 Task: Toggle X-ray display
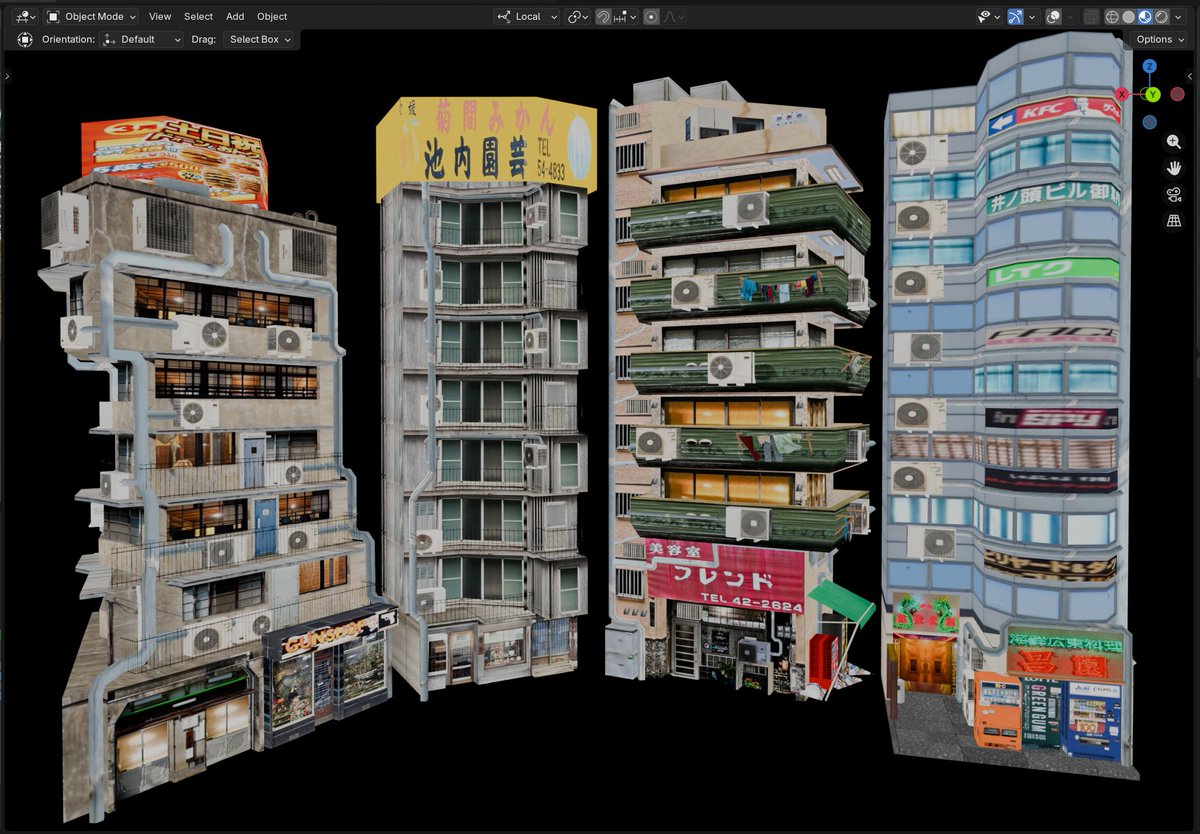coord(1091,16)
